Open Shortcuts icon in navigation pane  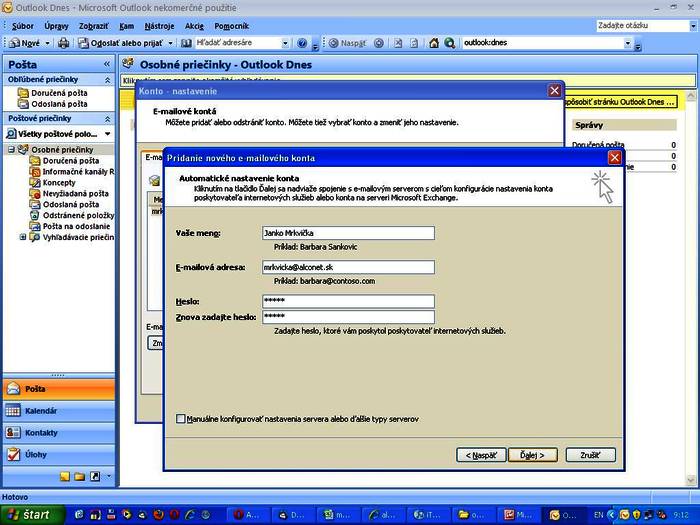[95, 476]
